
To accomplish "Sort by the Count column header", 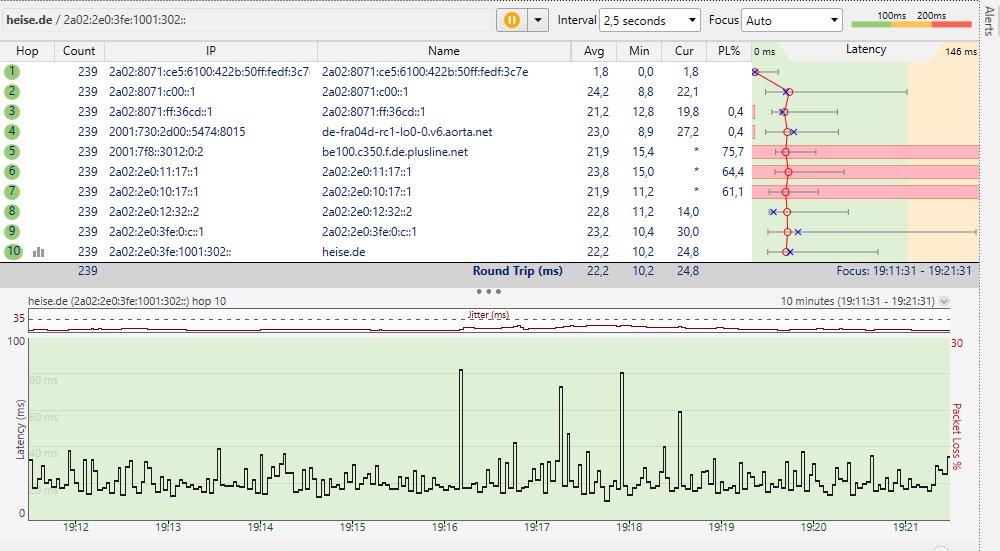I will [79, 51].
